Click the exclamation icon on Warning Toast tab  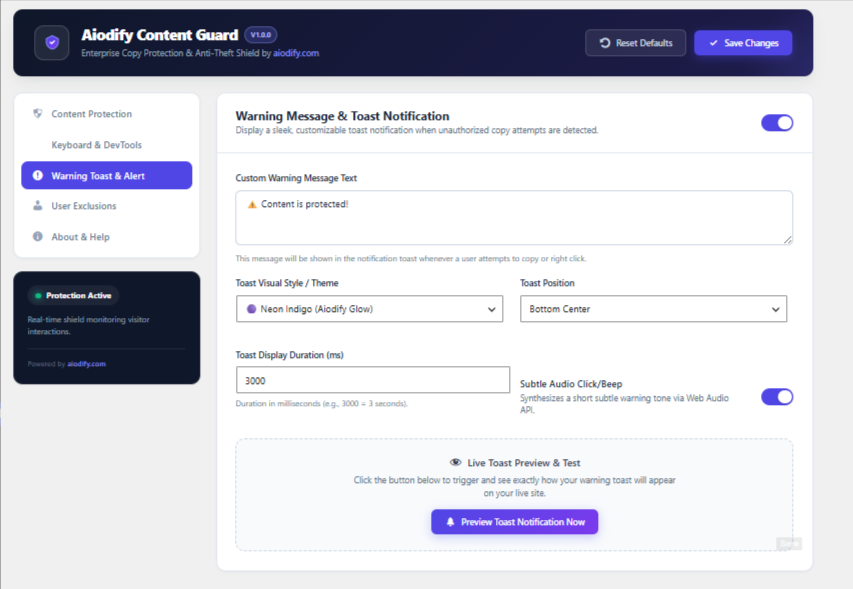click(38, 175)
